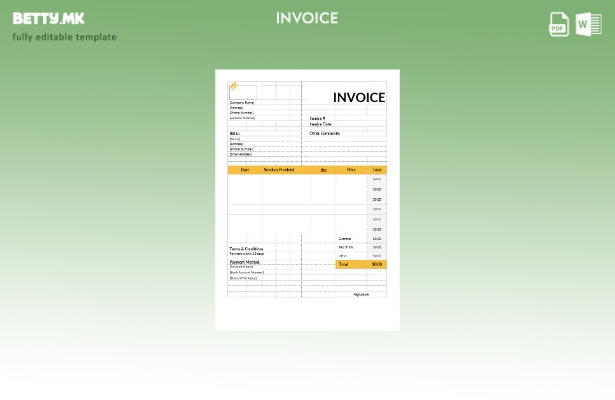Click the Invoice # field
This screenshot has height=400, width=615.
click(x=317, y=118)
